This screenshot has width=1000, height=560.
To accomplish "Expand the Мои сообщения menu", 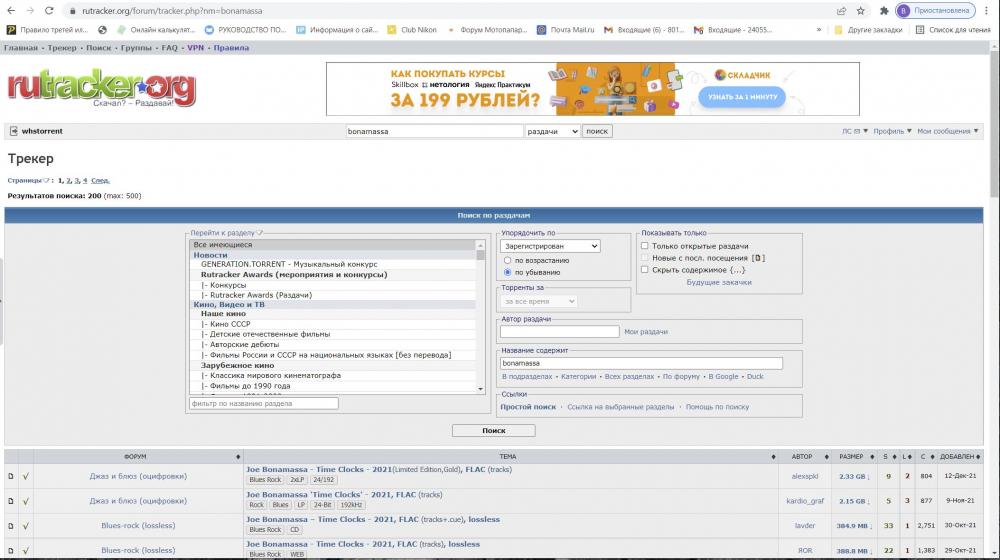I will pos(948,131).
